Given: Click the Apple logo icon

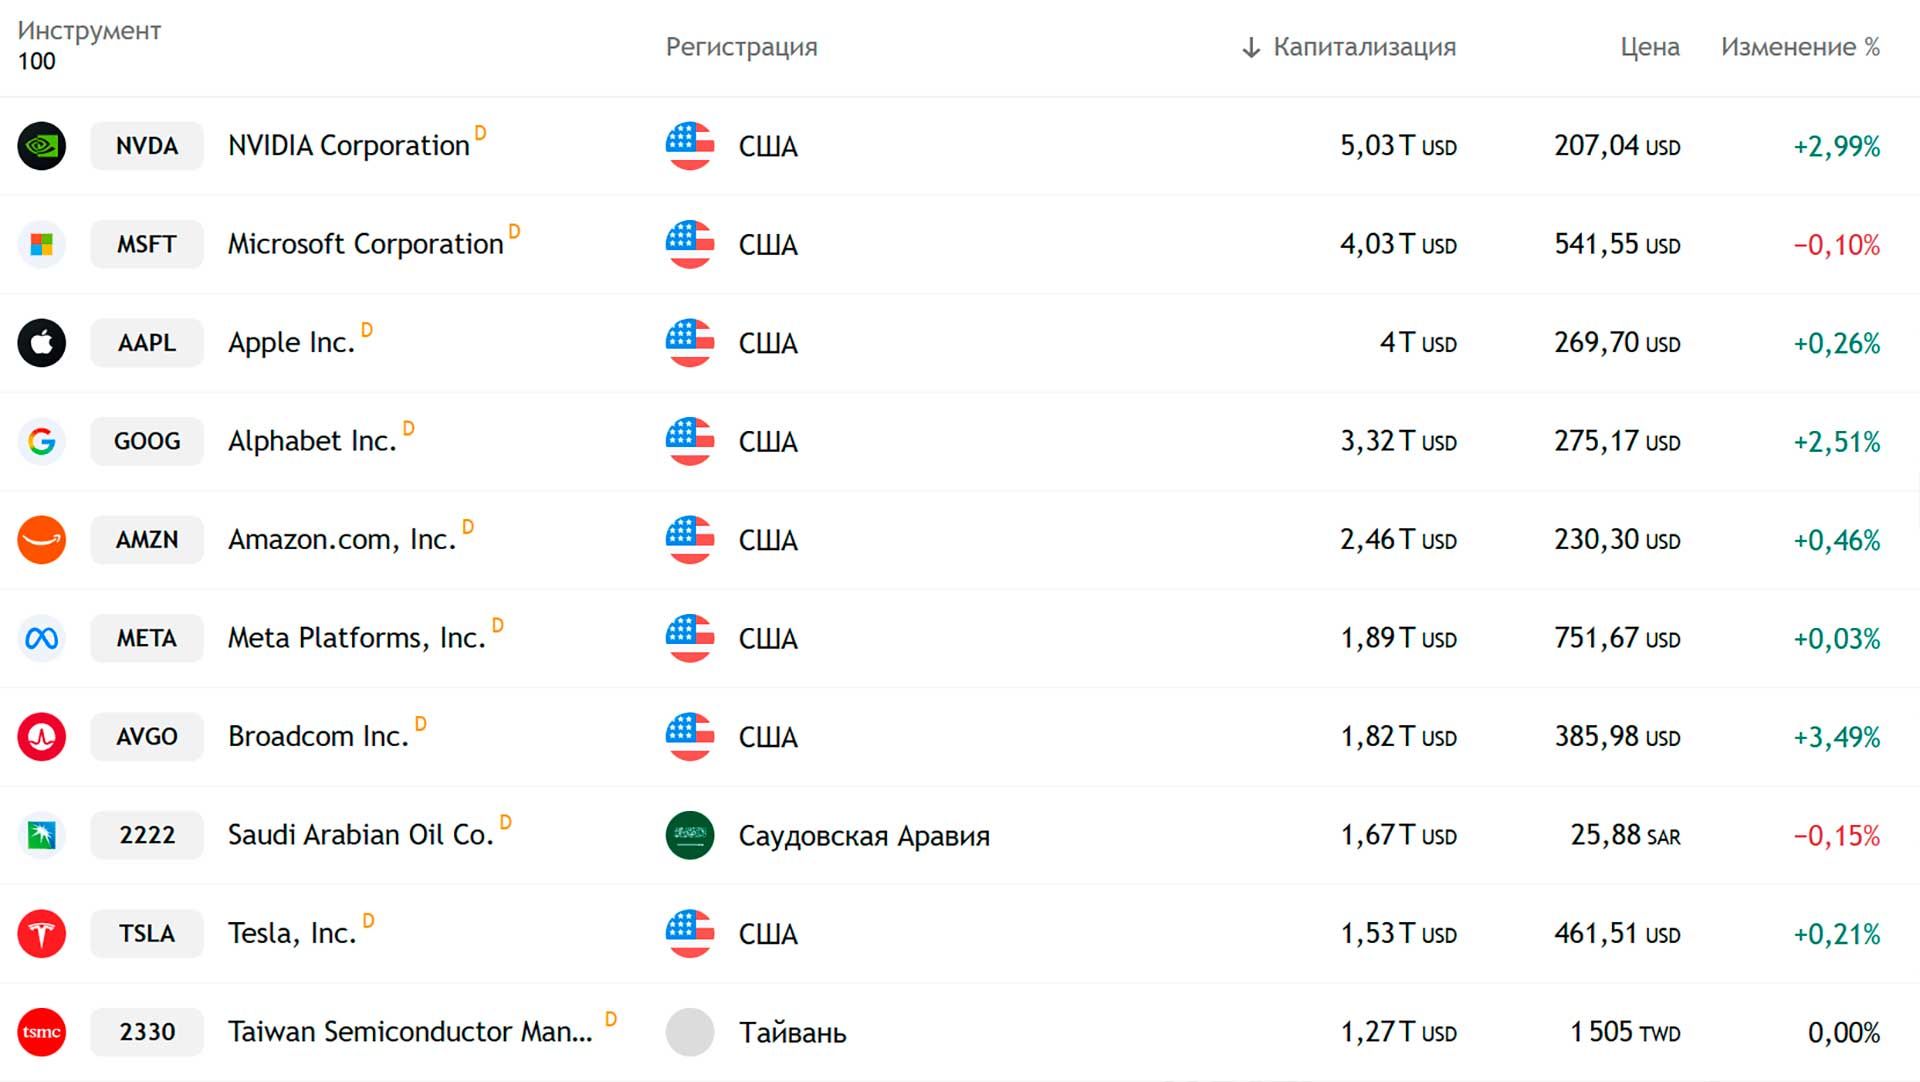Looking at the screenshot, I should pos(42,343).
